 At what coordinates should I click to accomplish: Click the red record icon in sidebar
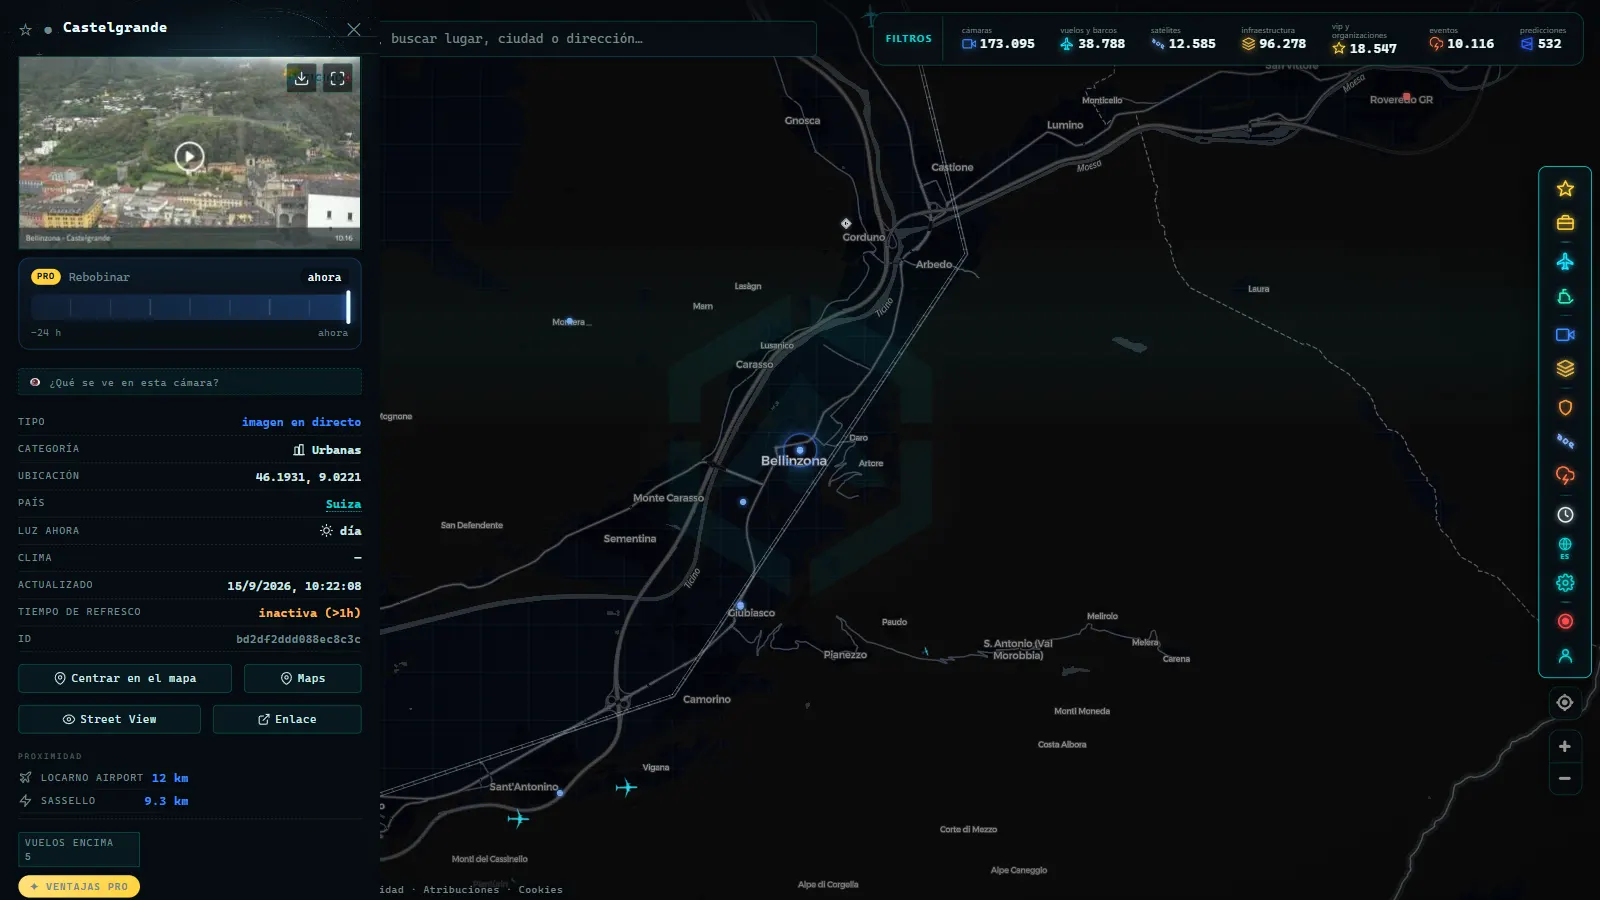pos(1565,621)
